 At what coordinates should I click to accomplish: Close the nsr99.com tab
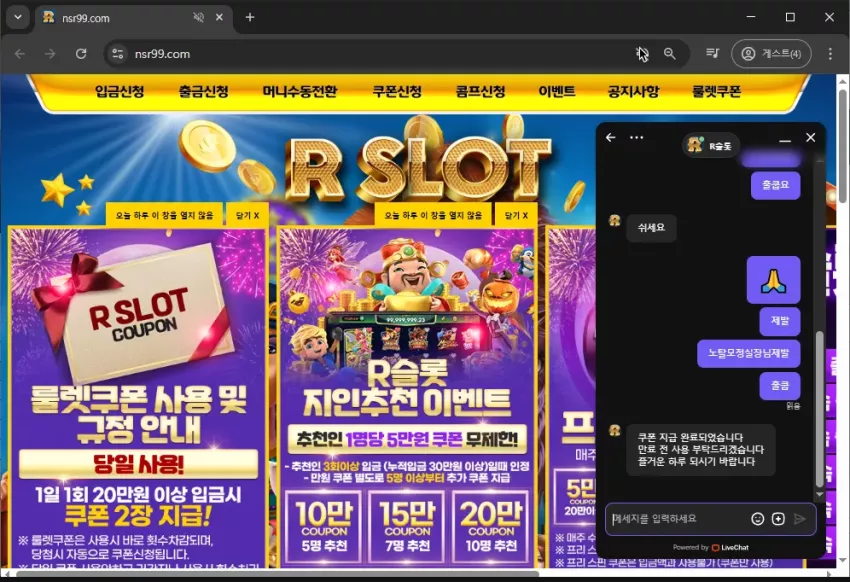(x=219, y=17)
